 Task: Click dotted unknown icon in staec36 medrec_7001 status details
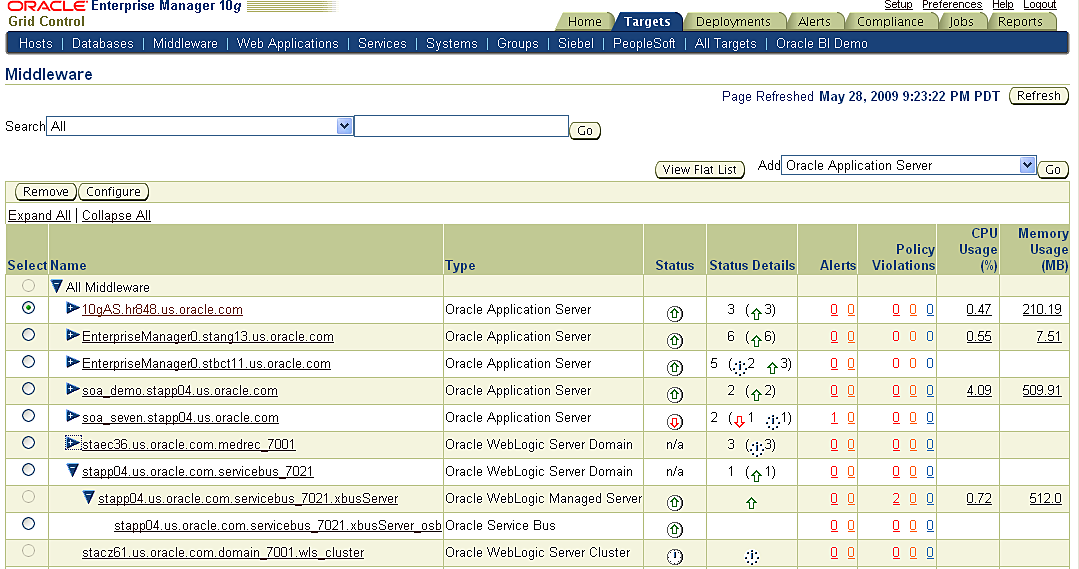[x=756, y=449]
